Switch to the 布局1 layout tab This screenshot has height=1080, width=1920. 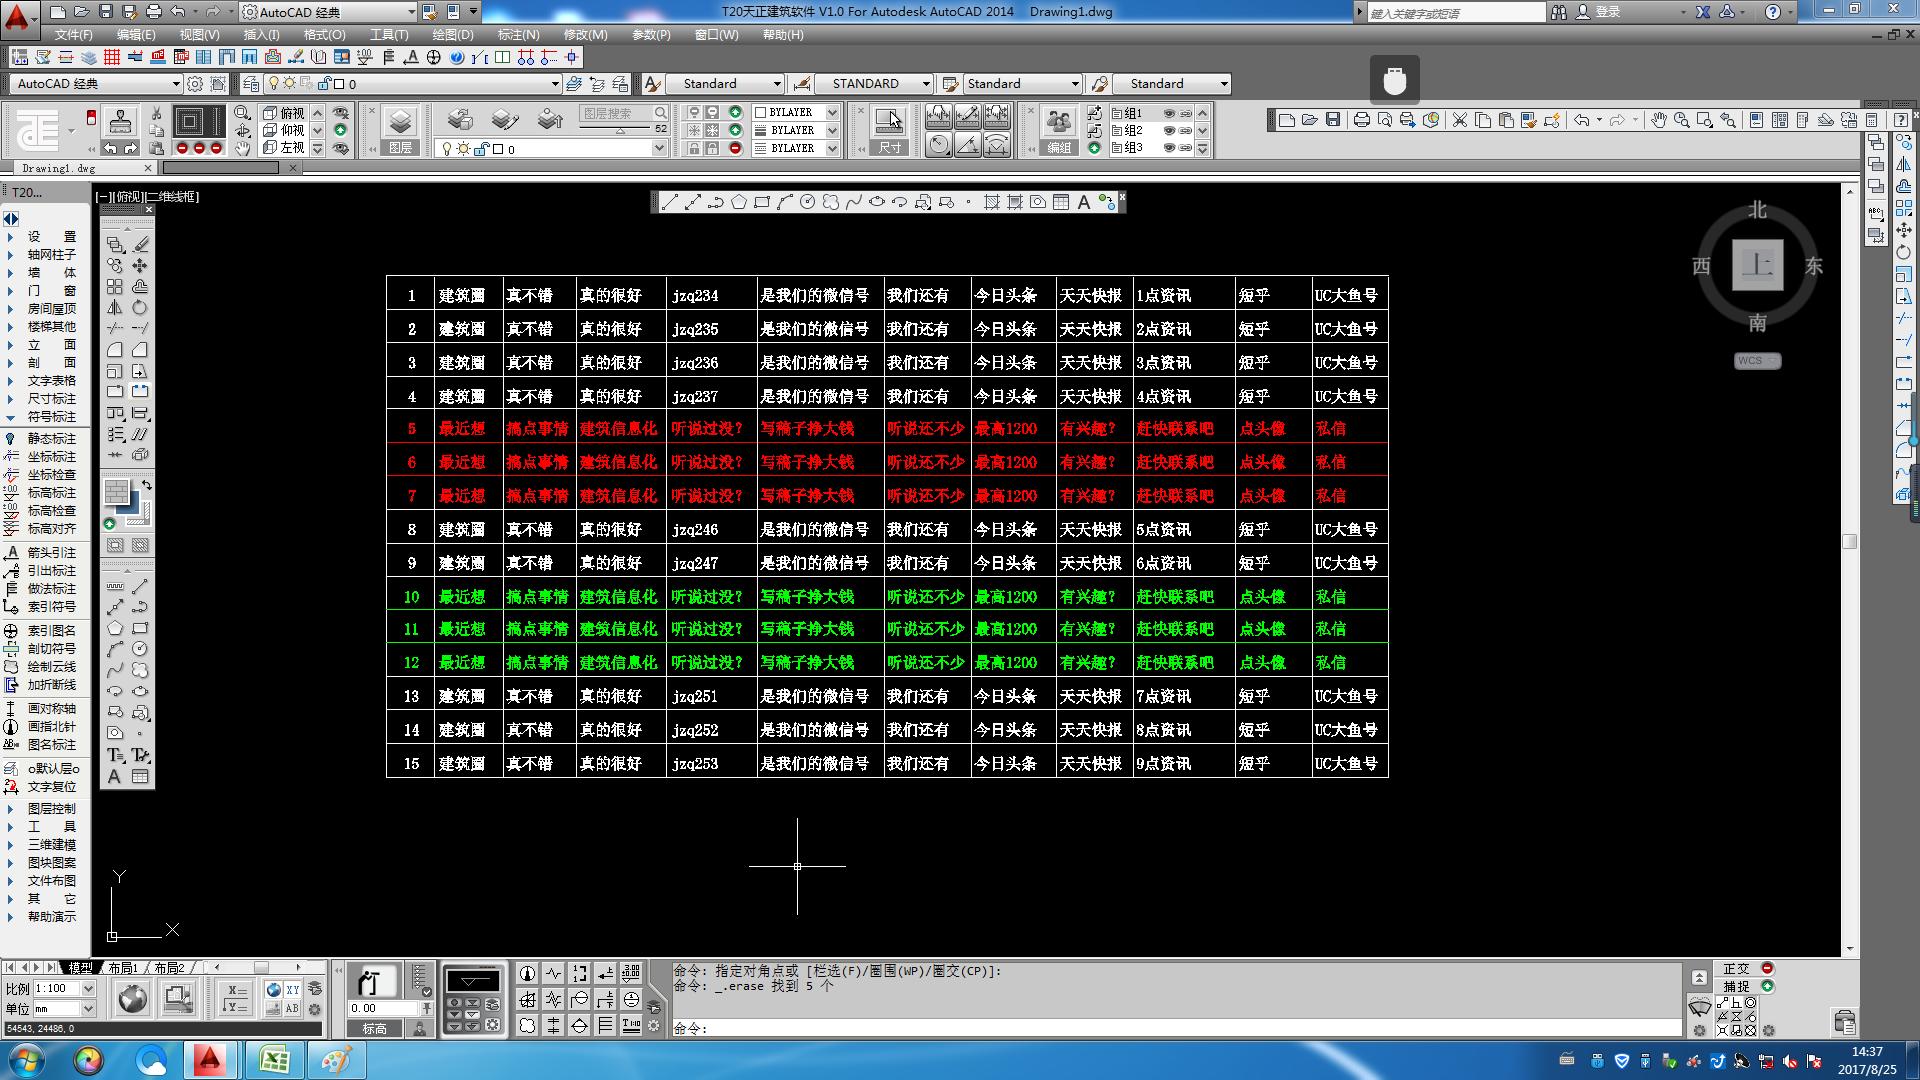click(x=122, y=968)
